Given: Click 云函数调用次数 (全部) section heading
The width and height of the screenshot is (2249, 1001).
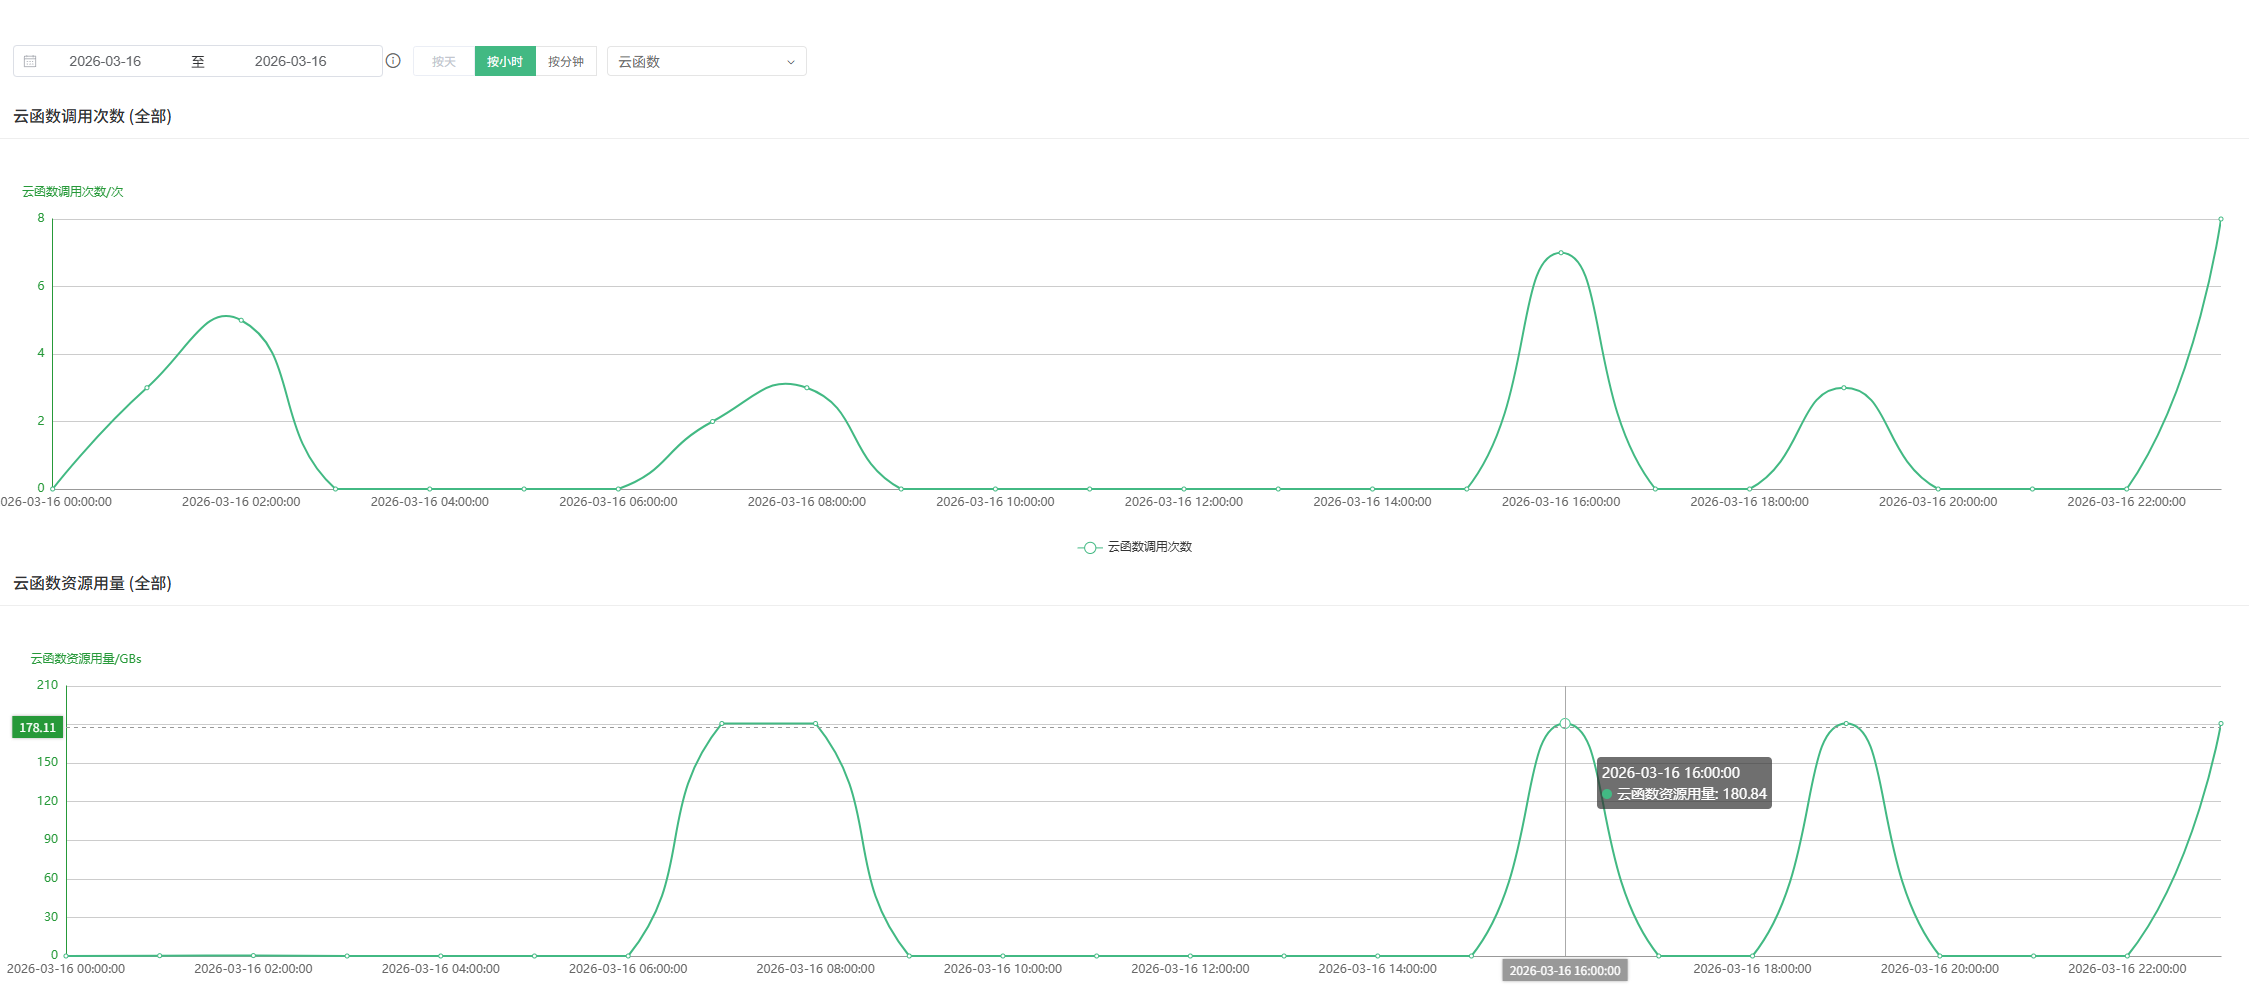Looking at the screenshot, I should pyautogui.click(x=92, y=116).
